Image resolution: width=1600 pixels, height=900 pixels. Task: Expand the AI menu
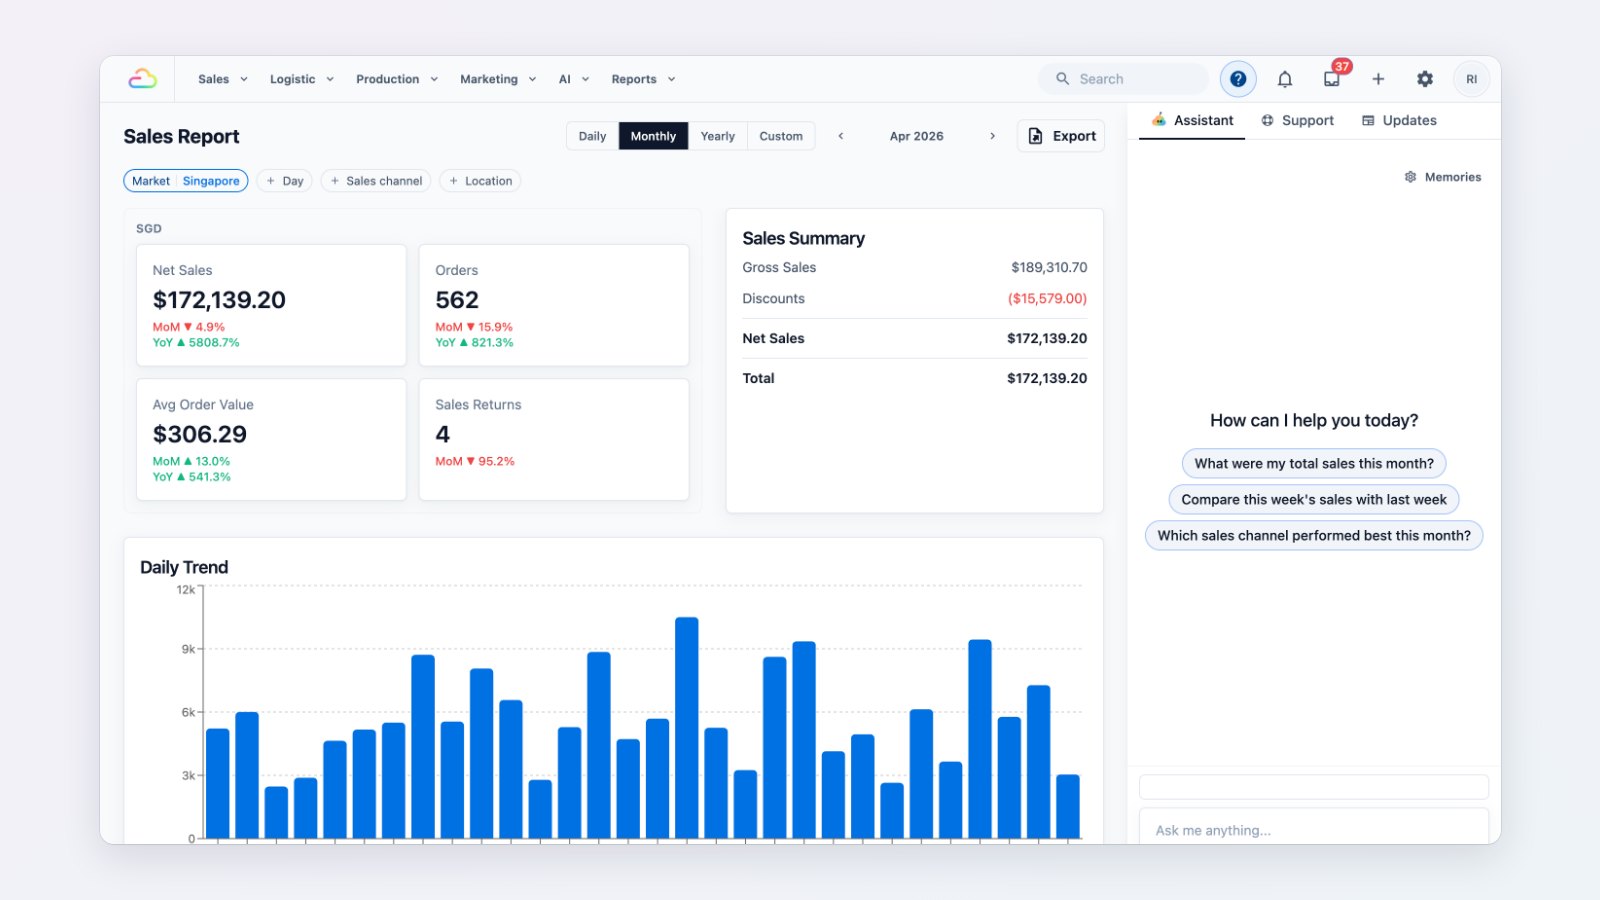(574, 79)
